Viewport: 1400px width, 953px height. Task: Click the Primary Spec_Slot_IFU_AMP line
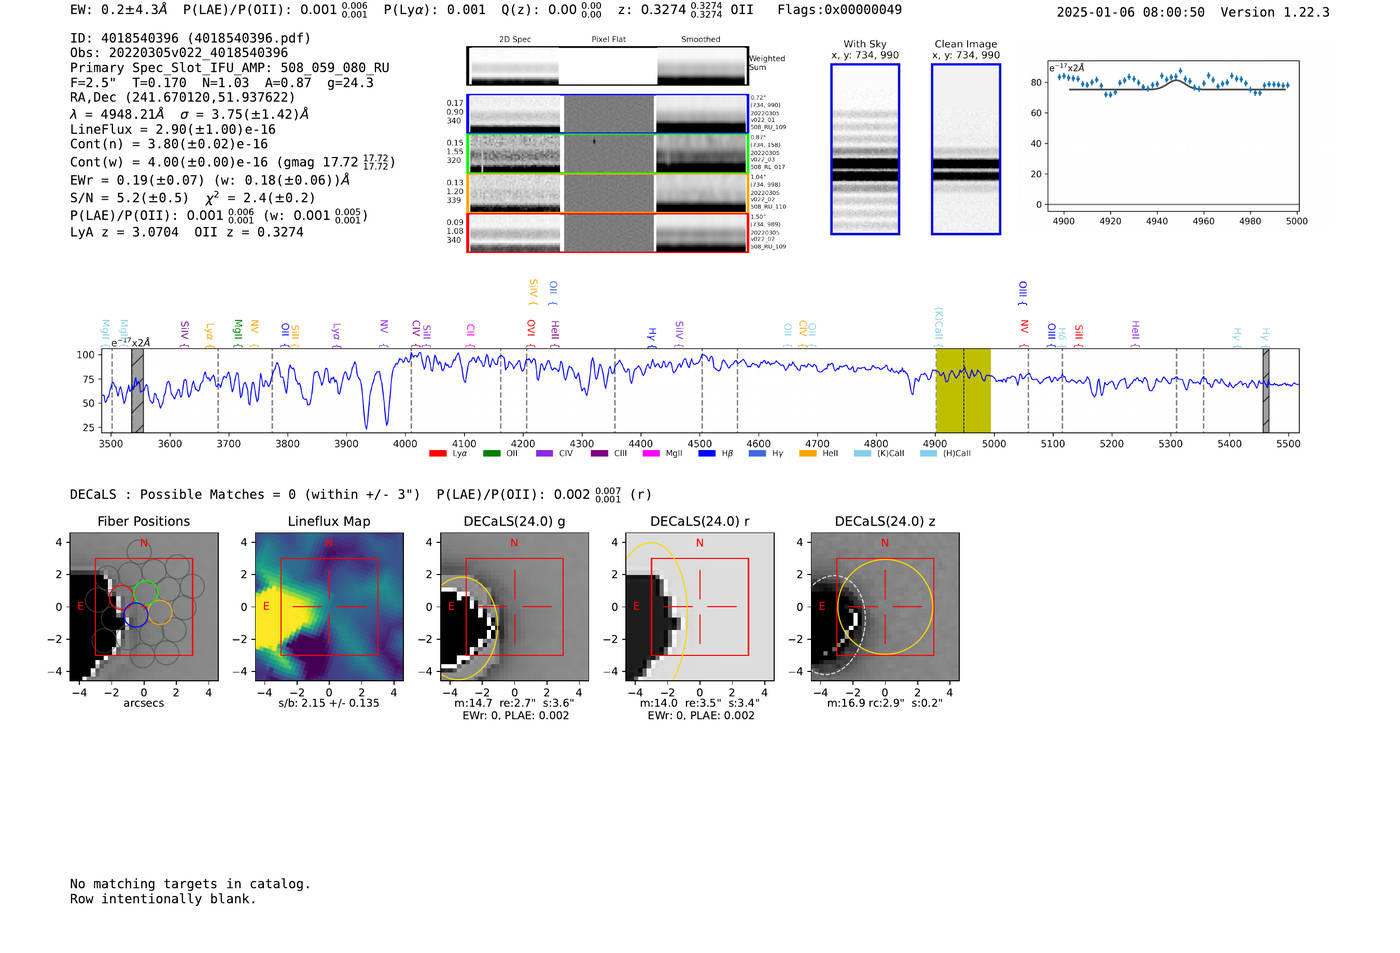tap(230, 68)
